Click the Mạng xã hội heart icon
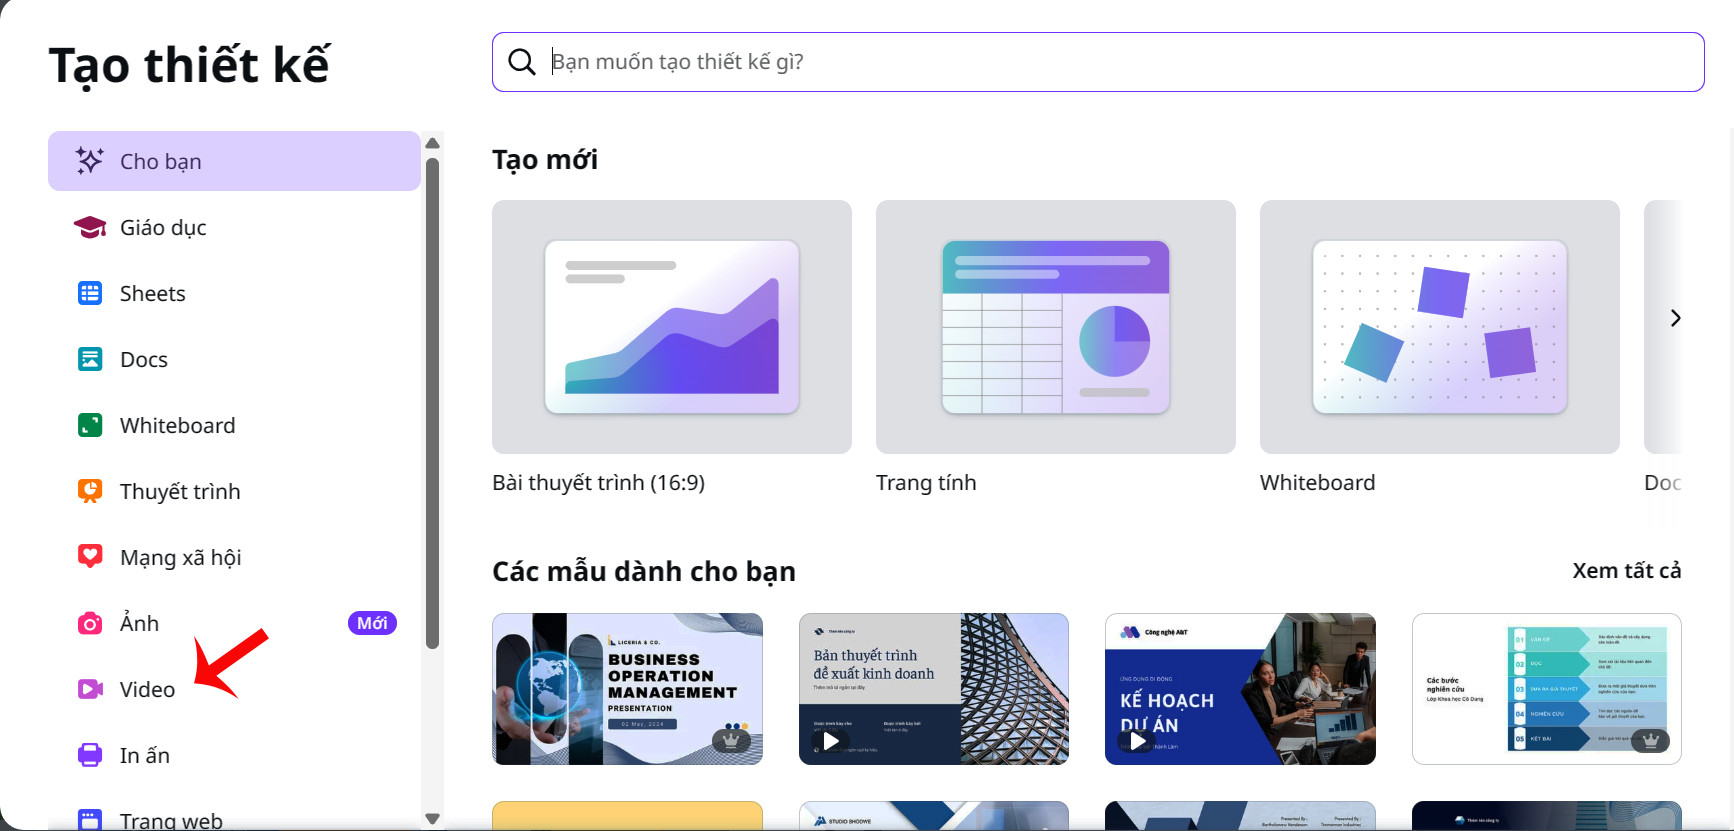 (x=90, y=557)
